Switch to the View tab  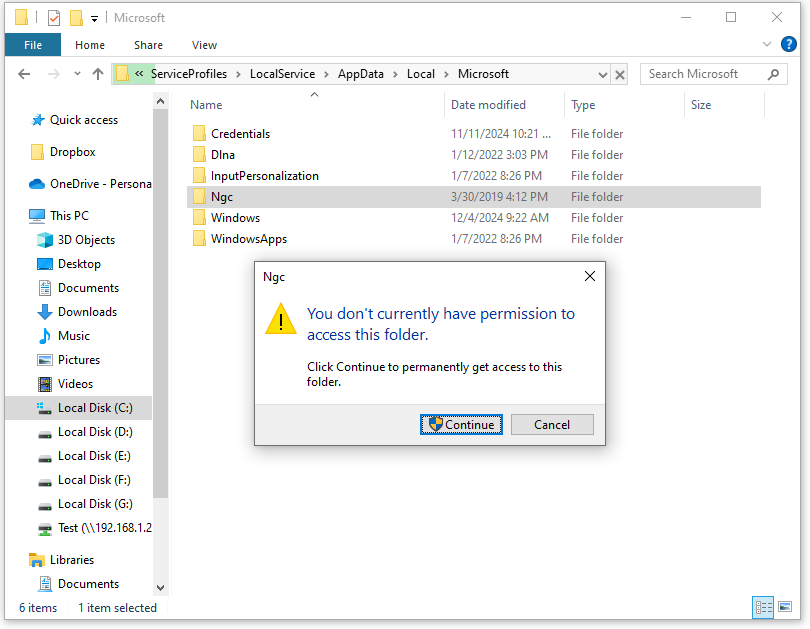coord(204,45)
